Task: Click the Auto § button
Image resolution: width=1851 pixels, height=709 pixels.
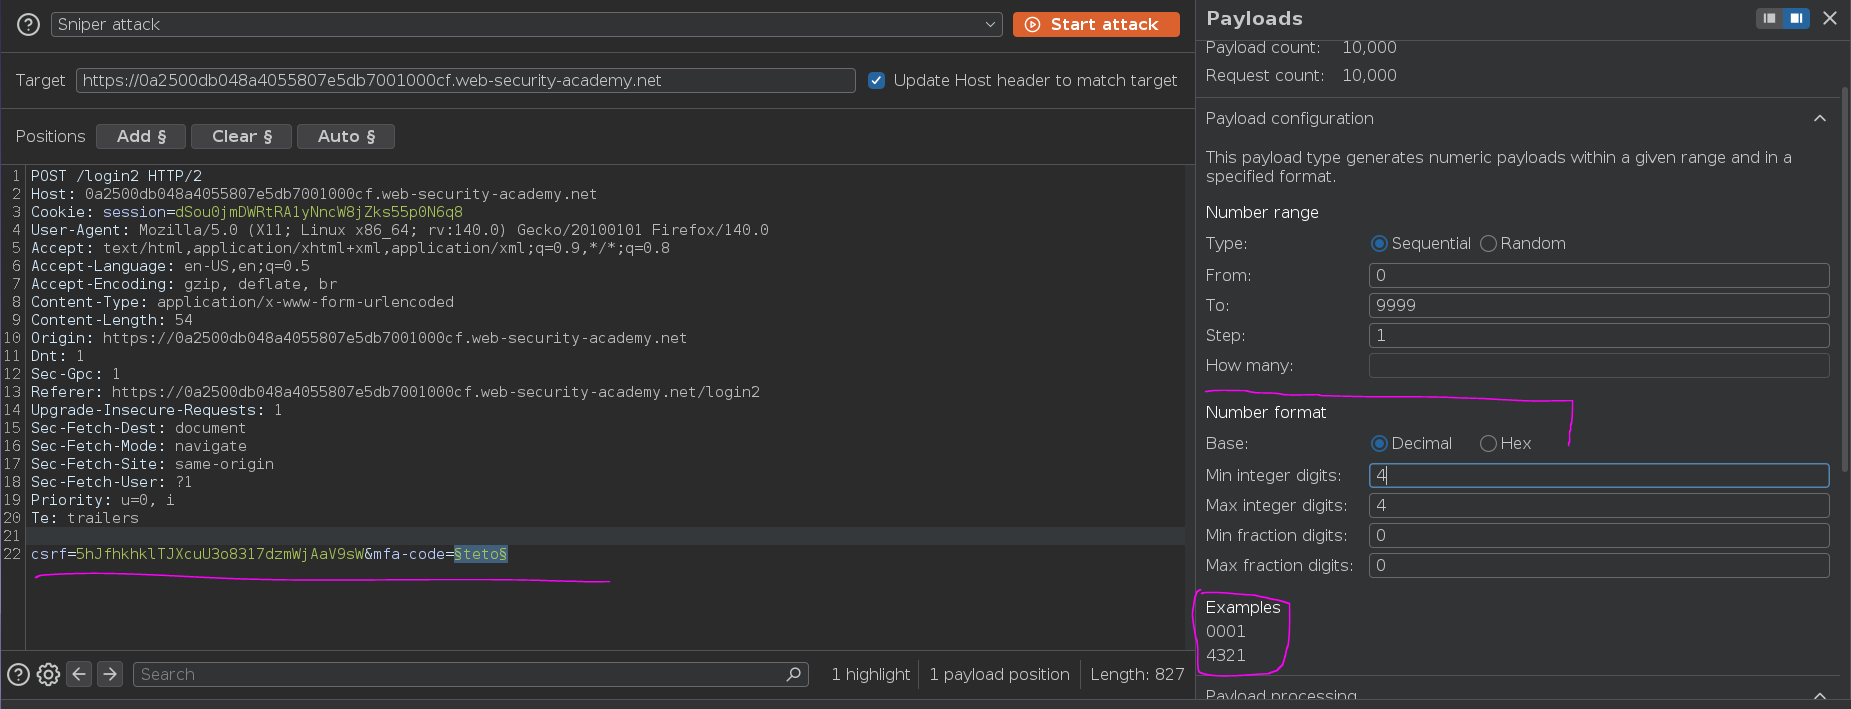Action: (346, 136)
